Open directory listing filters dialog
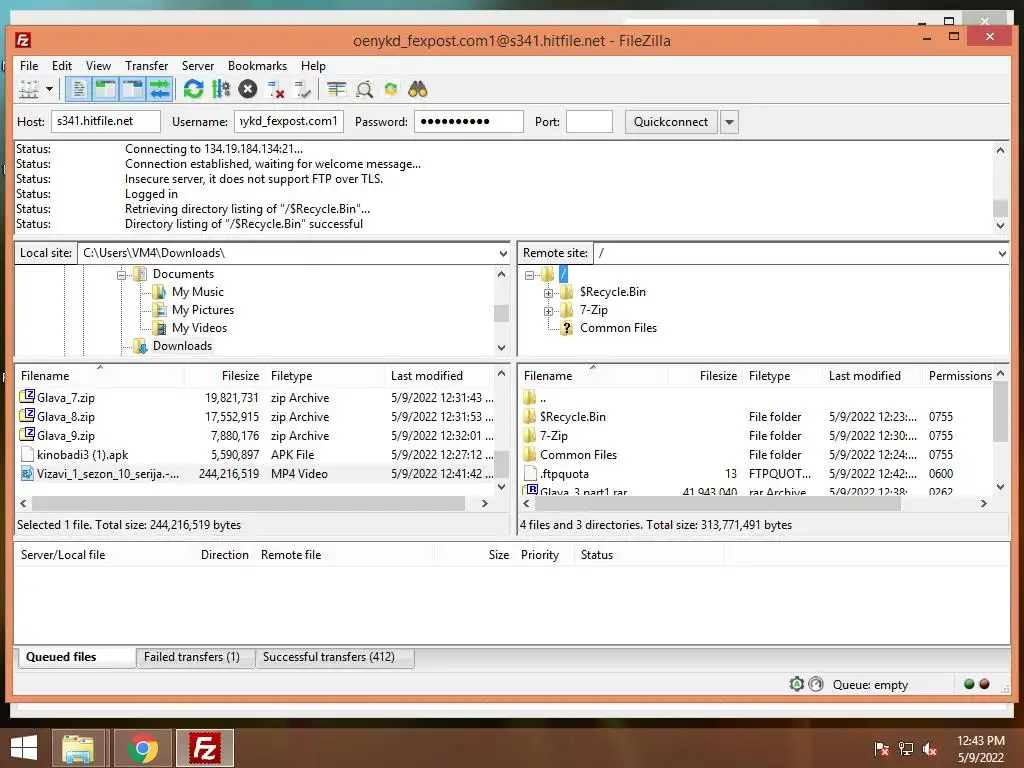 click(x=336, y=89)
